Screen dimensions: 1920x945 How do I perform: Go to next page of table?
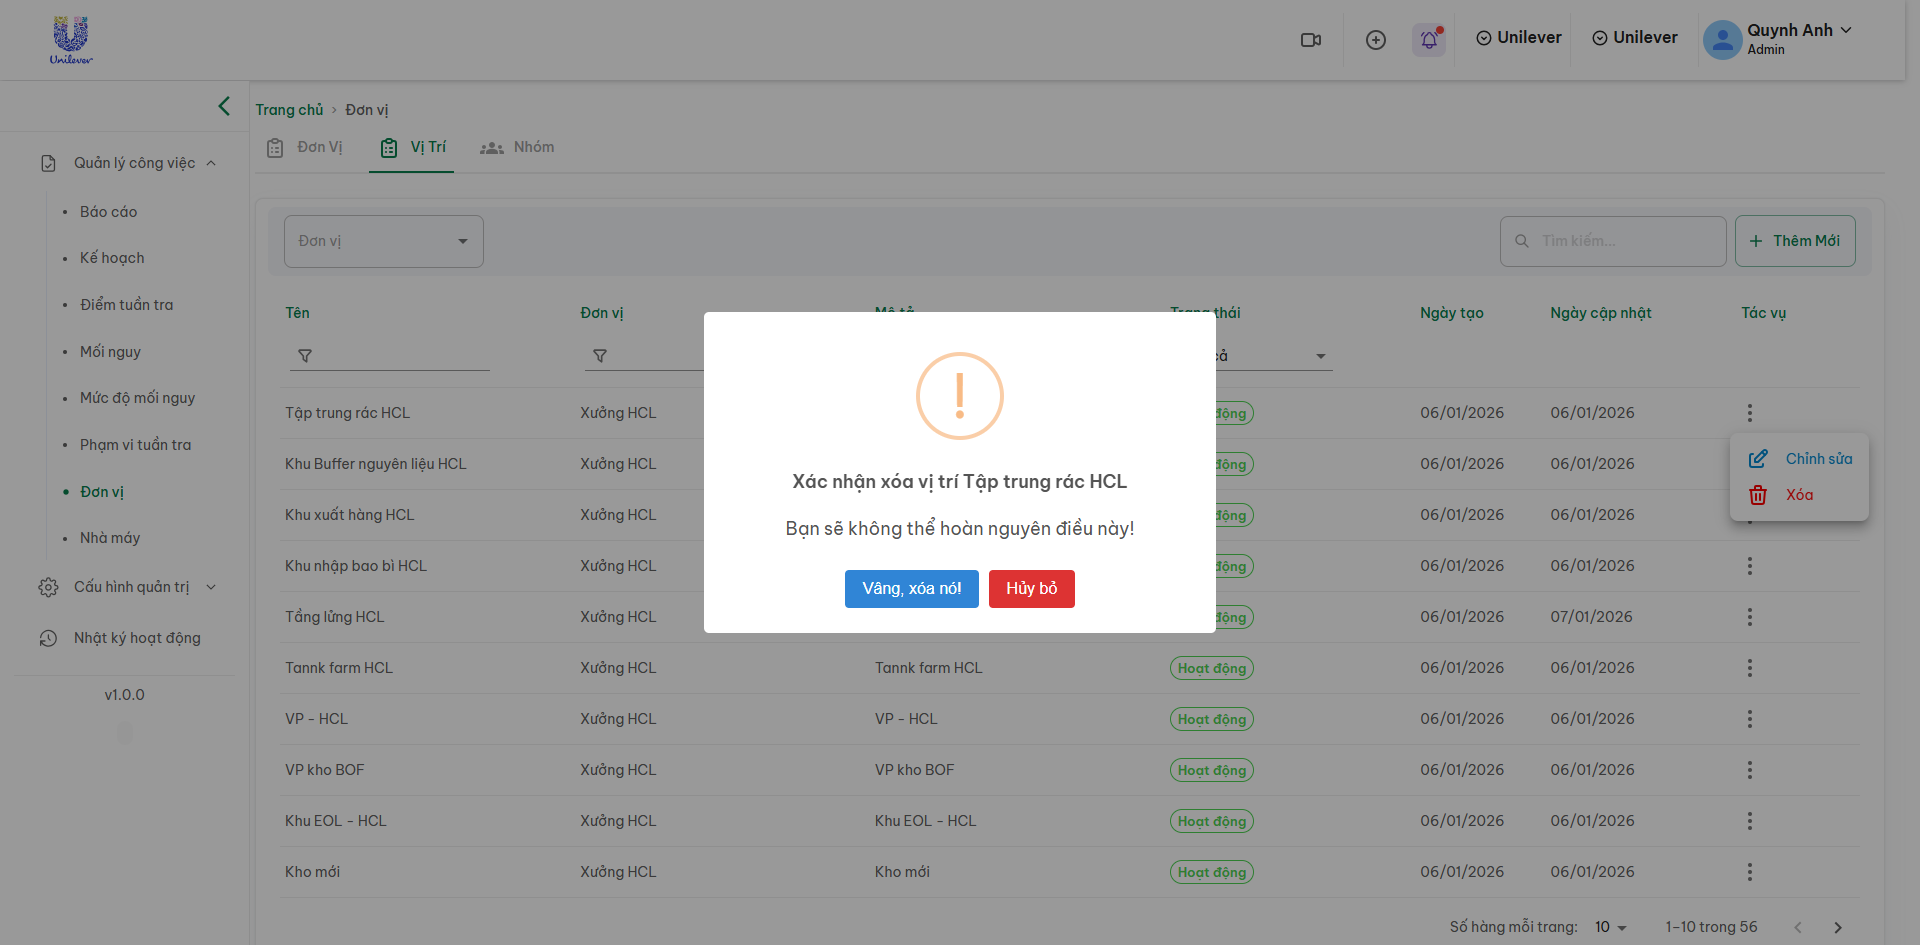click(1837, 927)
